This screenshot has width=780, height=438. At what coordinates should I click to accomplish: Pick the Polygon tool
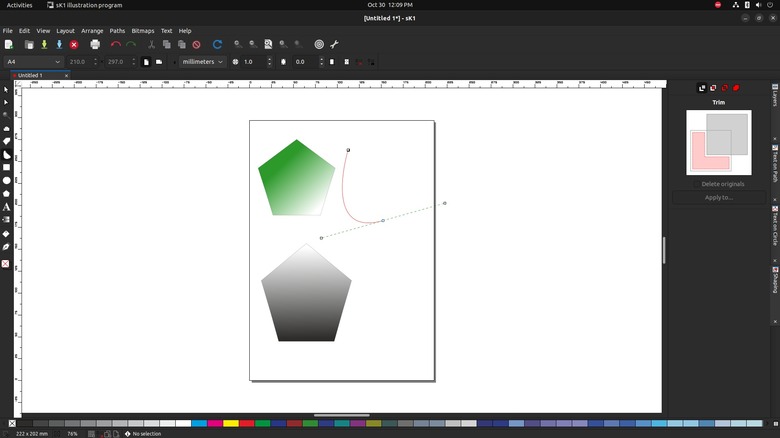pos(6,194)
